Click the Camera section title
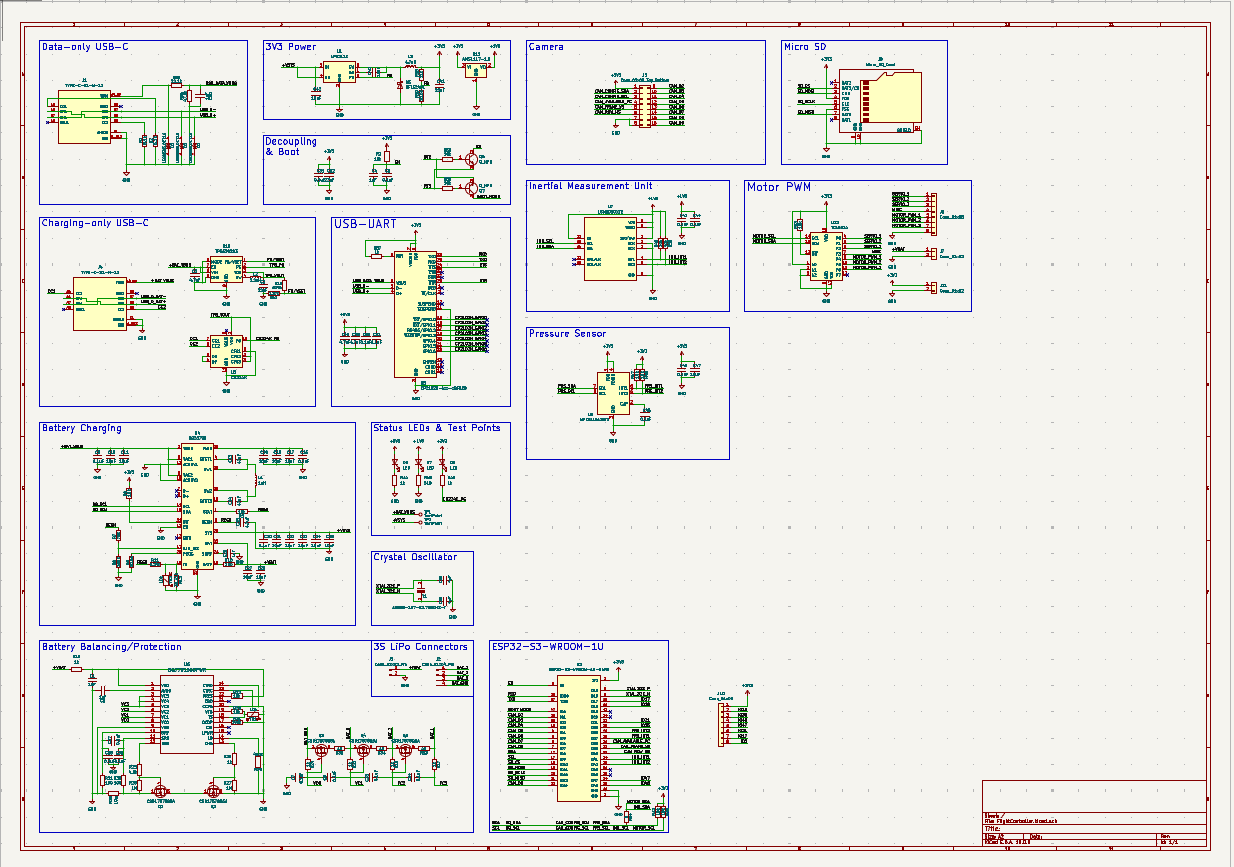The image size is (1234, 867). click(546, 47)
